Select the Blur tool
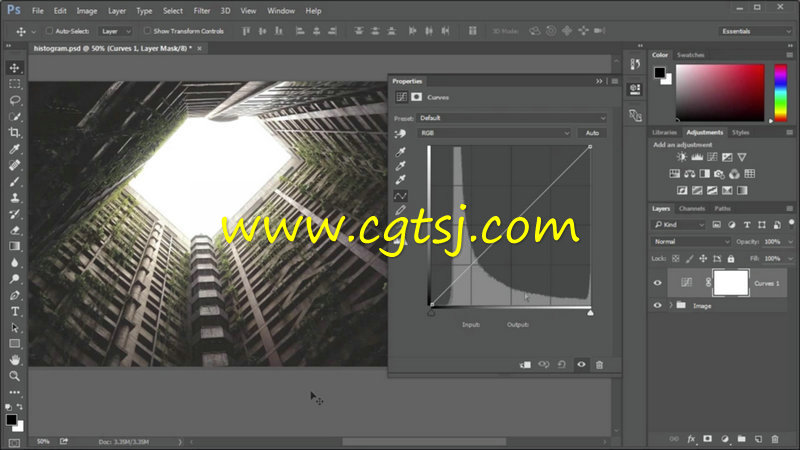This screenshot has width=800, height=450. 14,263
